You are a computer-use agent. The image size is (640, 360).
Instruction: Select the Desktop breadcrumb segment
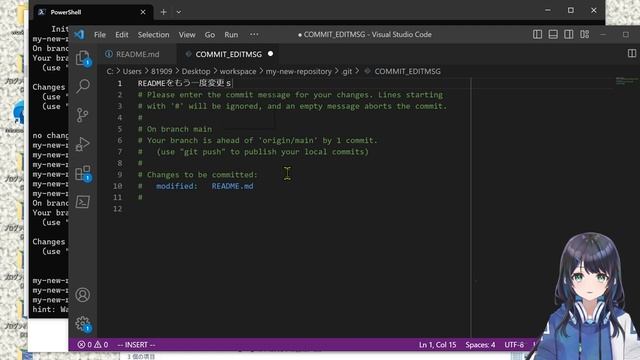[196, 71]
